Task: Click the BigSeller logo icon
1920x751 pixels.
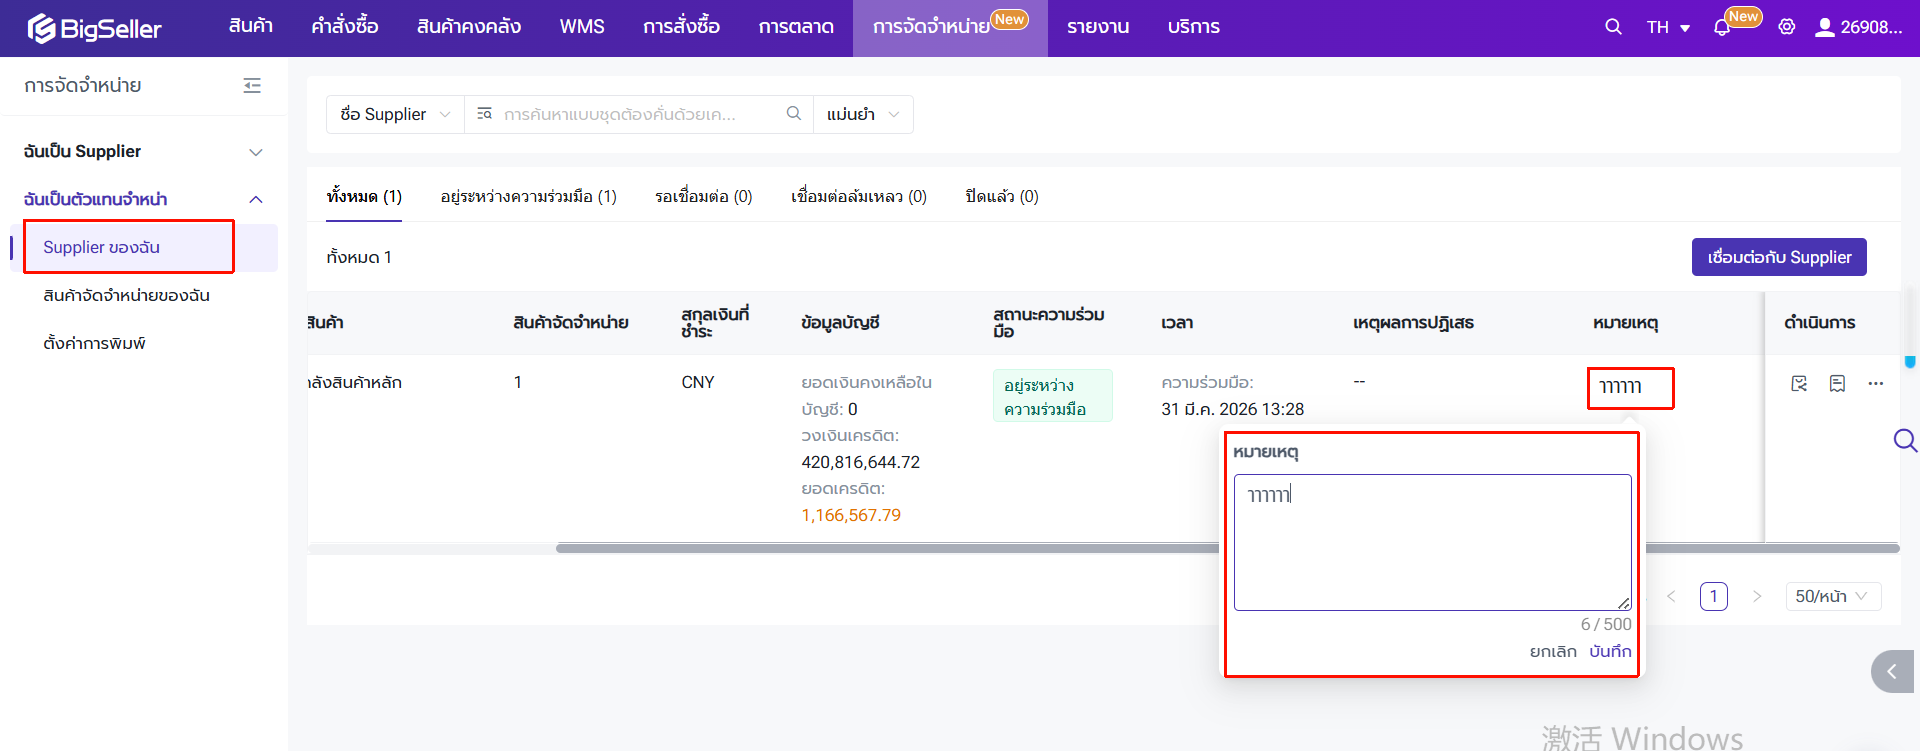Action: tap(41, 28)
